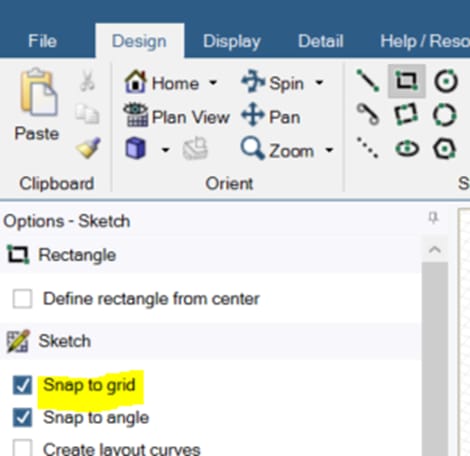Viewport: 470px width, 456px height.
Task: Click the Rectangle icon in Options panel
Action: 18,254
